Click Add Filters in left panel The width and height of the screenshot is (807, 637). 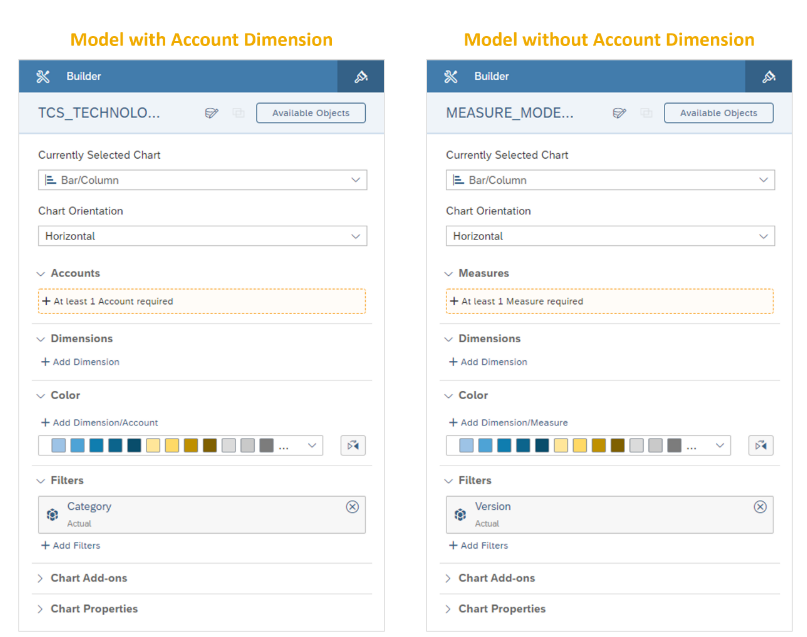pos(71,545)
